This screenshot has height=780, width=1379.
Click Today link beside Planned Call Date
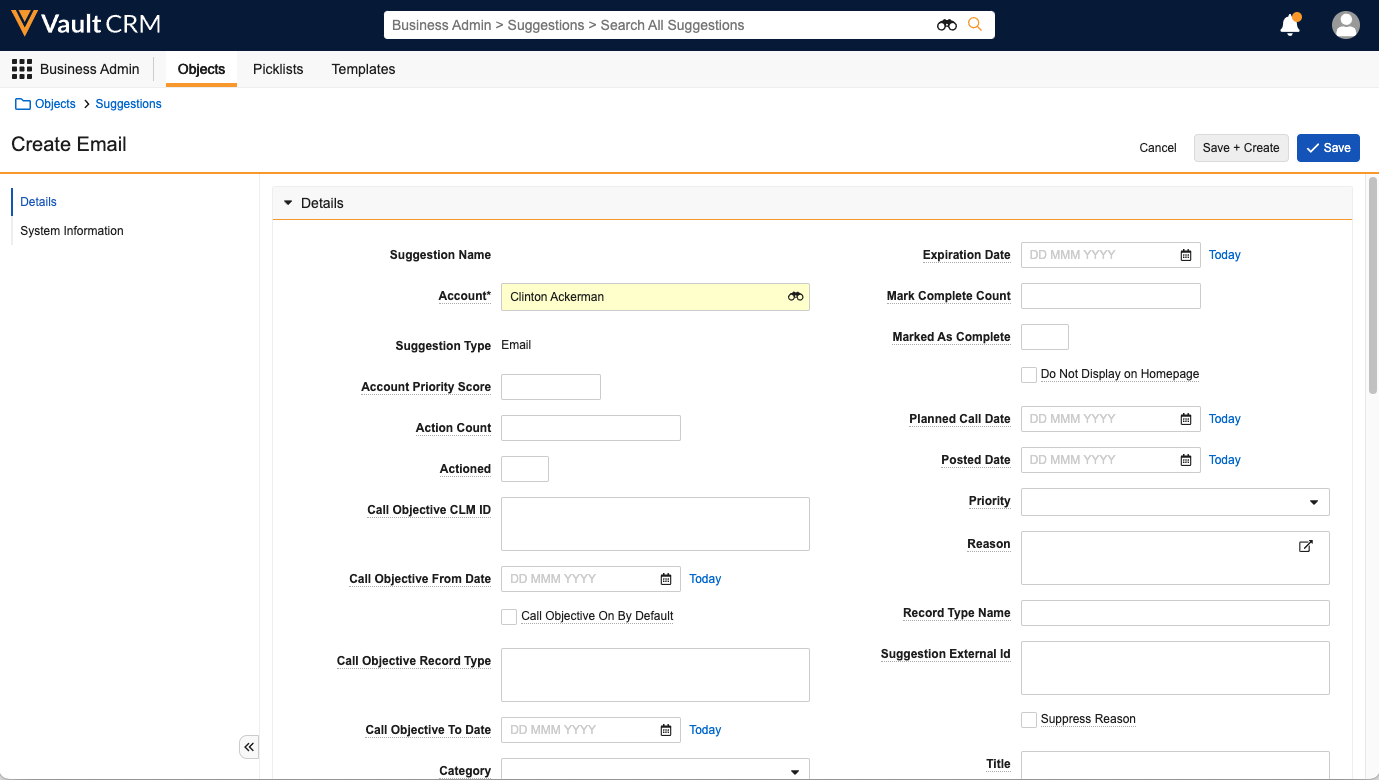(x=1224, y=419)
